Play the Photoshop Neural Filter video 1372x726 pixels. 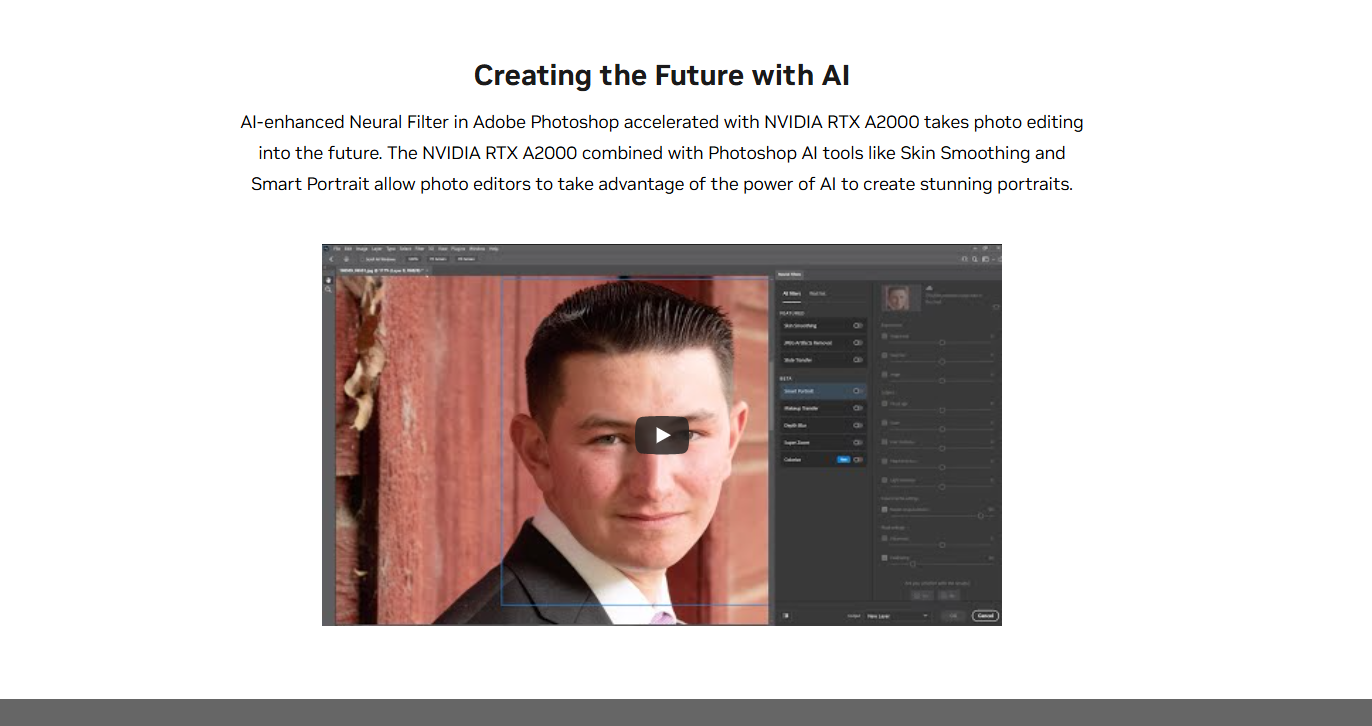(662, 435)
